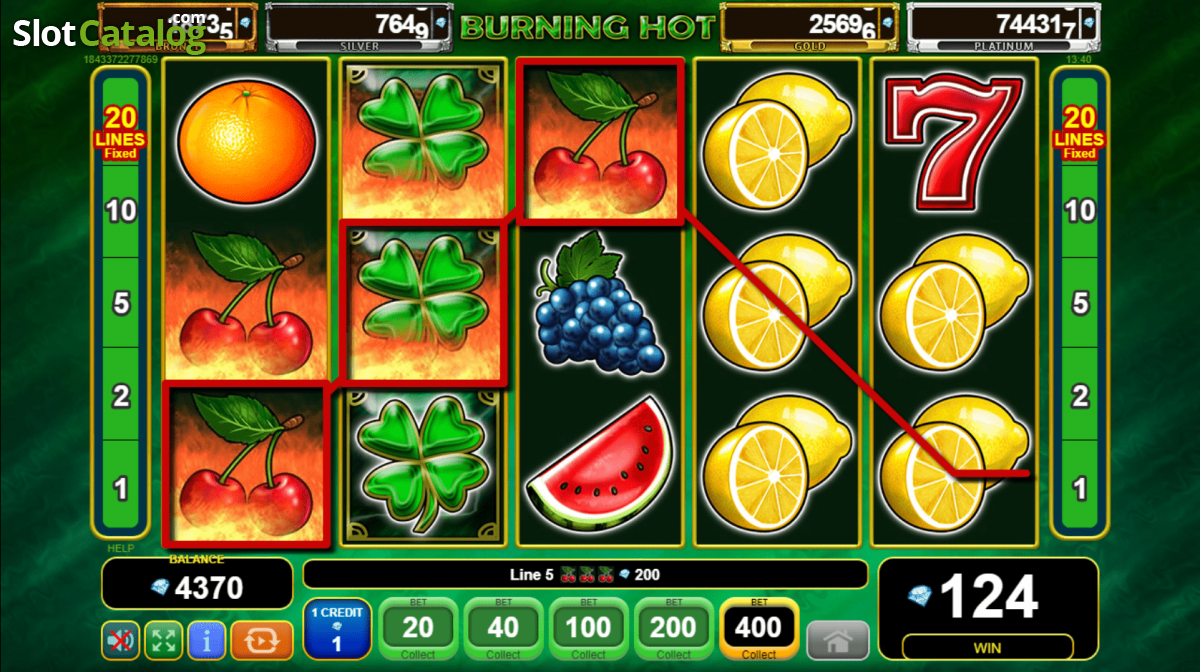This screenshot has height=672, width=1200.
Task: Click the SlotCatalog logo
Action: (x=108, y=35)
